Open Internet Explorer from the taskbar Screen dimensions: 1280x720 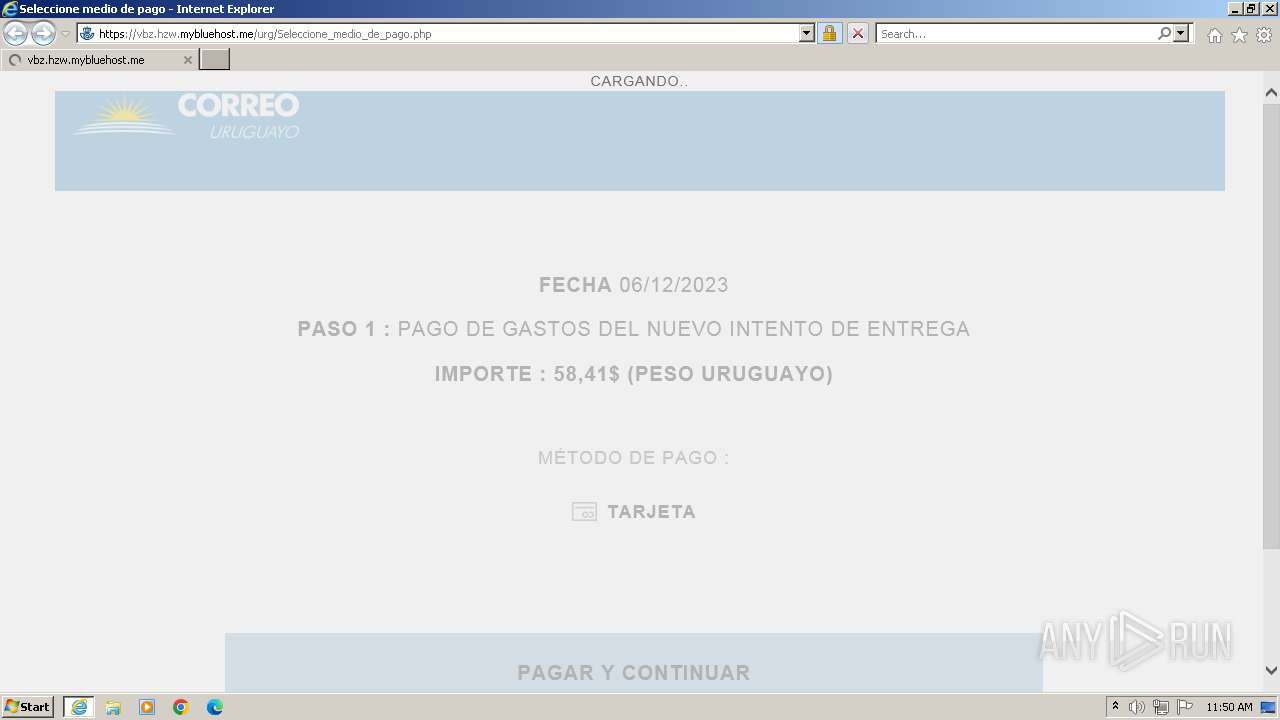coord(79,707)
